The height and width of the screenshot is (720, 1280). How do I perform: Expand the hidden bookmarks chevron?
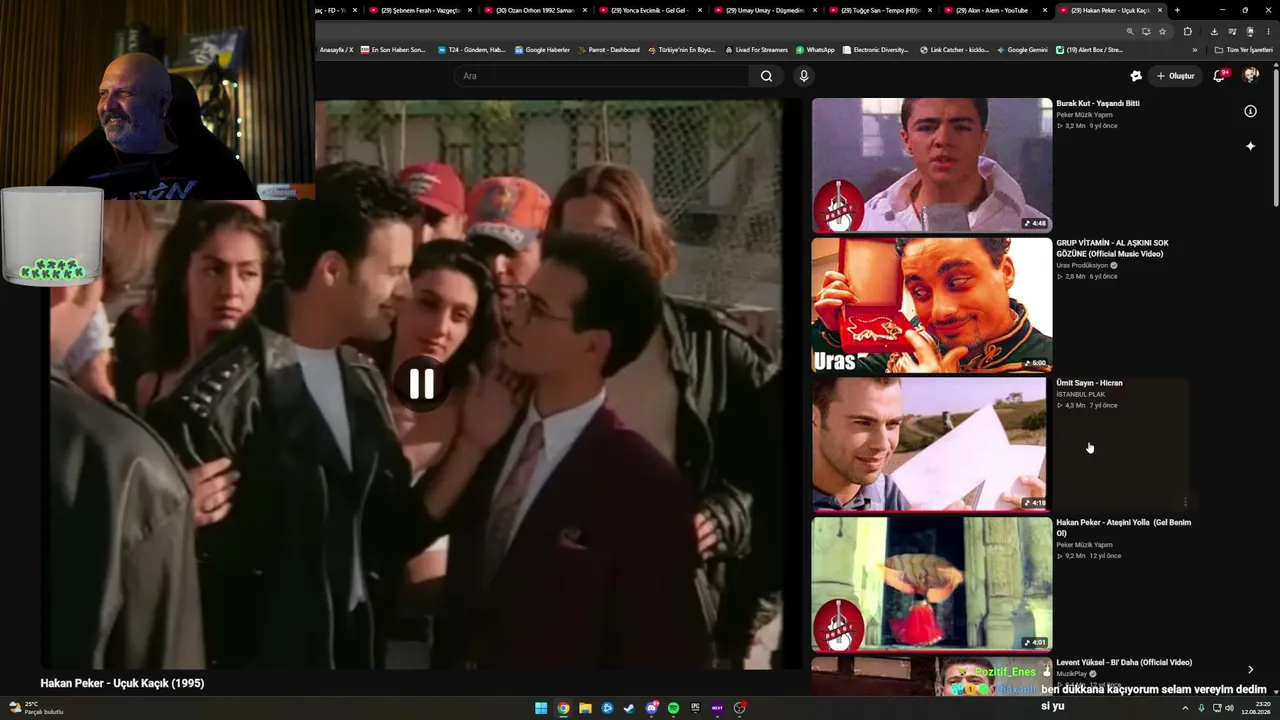coord(1194,49)
